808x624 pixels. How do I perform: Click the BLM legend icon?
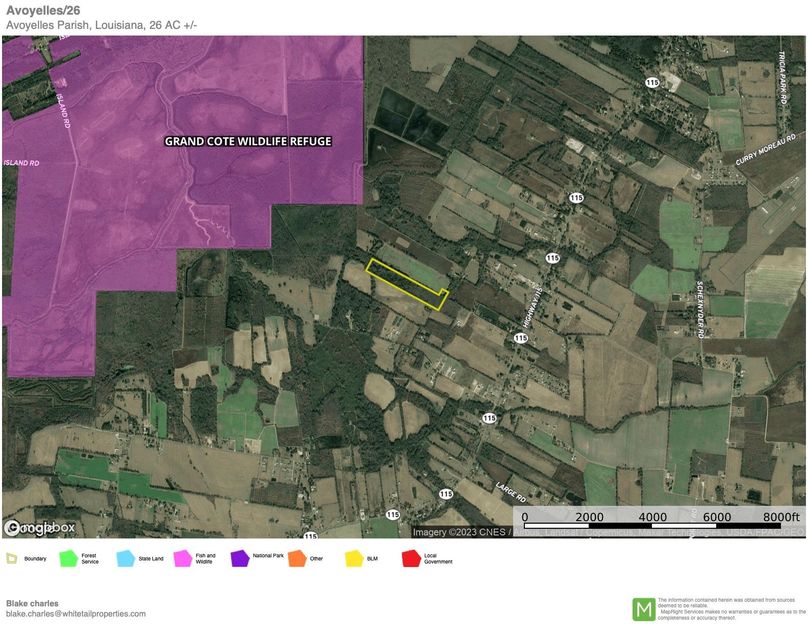coord(352,560)
